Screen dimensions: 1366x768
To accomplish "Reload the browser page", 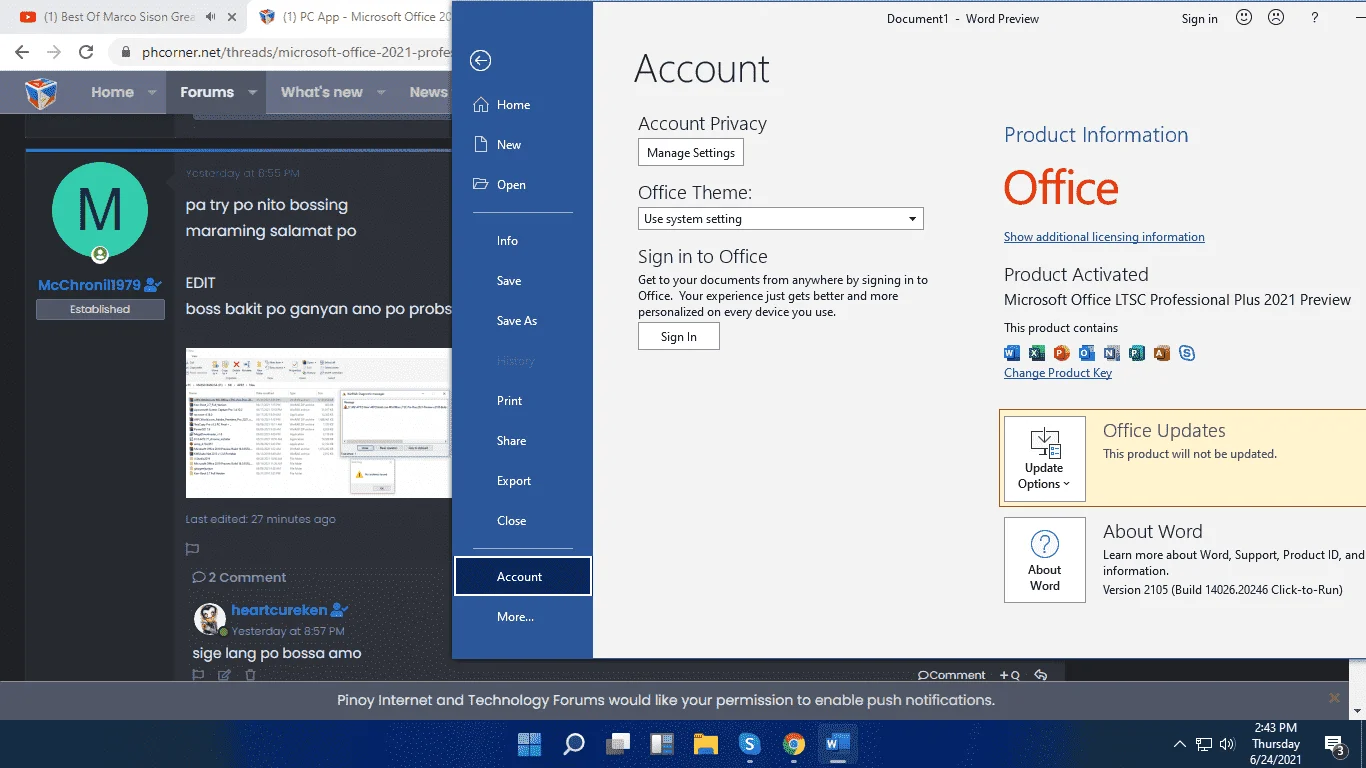I will pos(86,52).
